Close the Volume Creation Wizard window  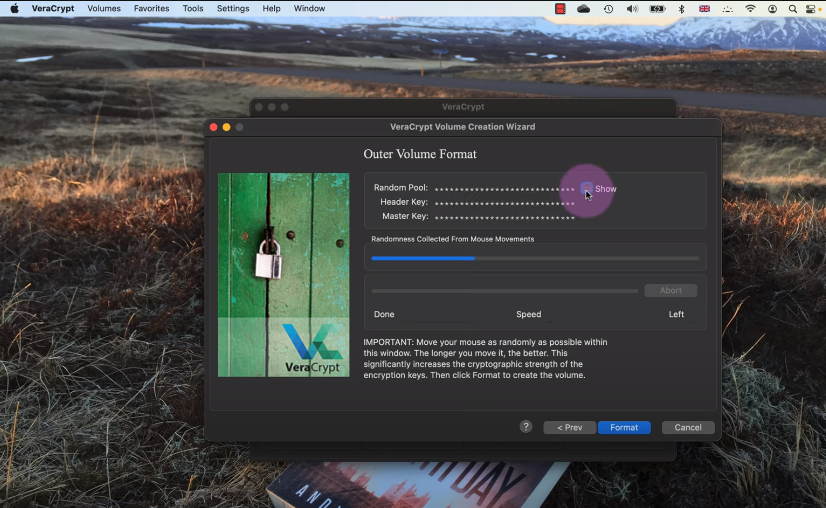coord(213,127)
